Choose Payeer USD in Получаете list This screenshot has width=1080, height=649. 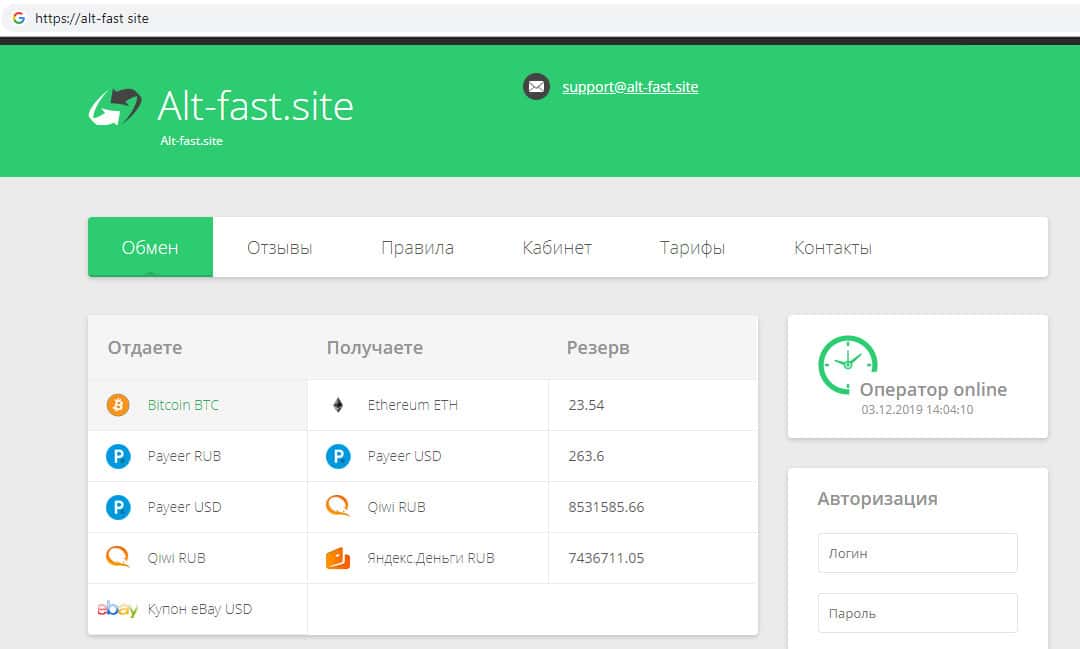tap(404, 456)
